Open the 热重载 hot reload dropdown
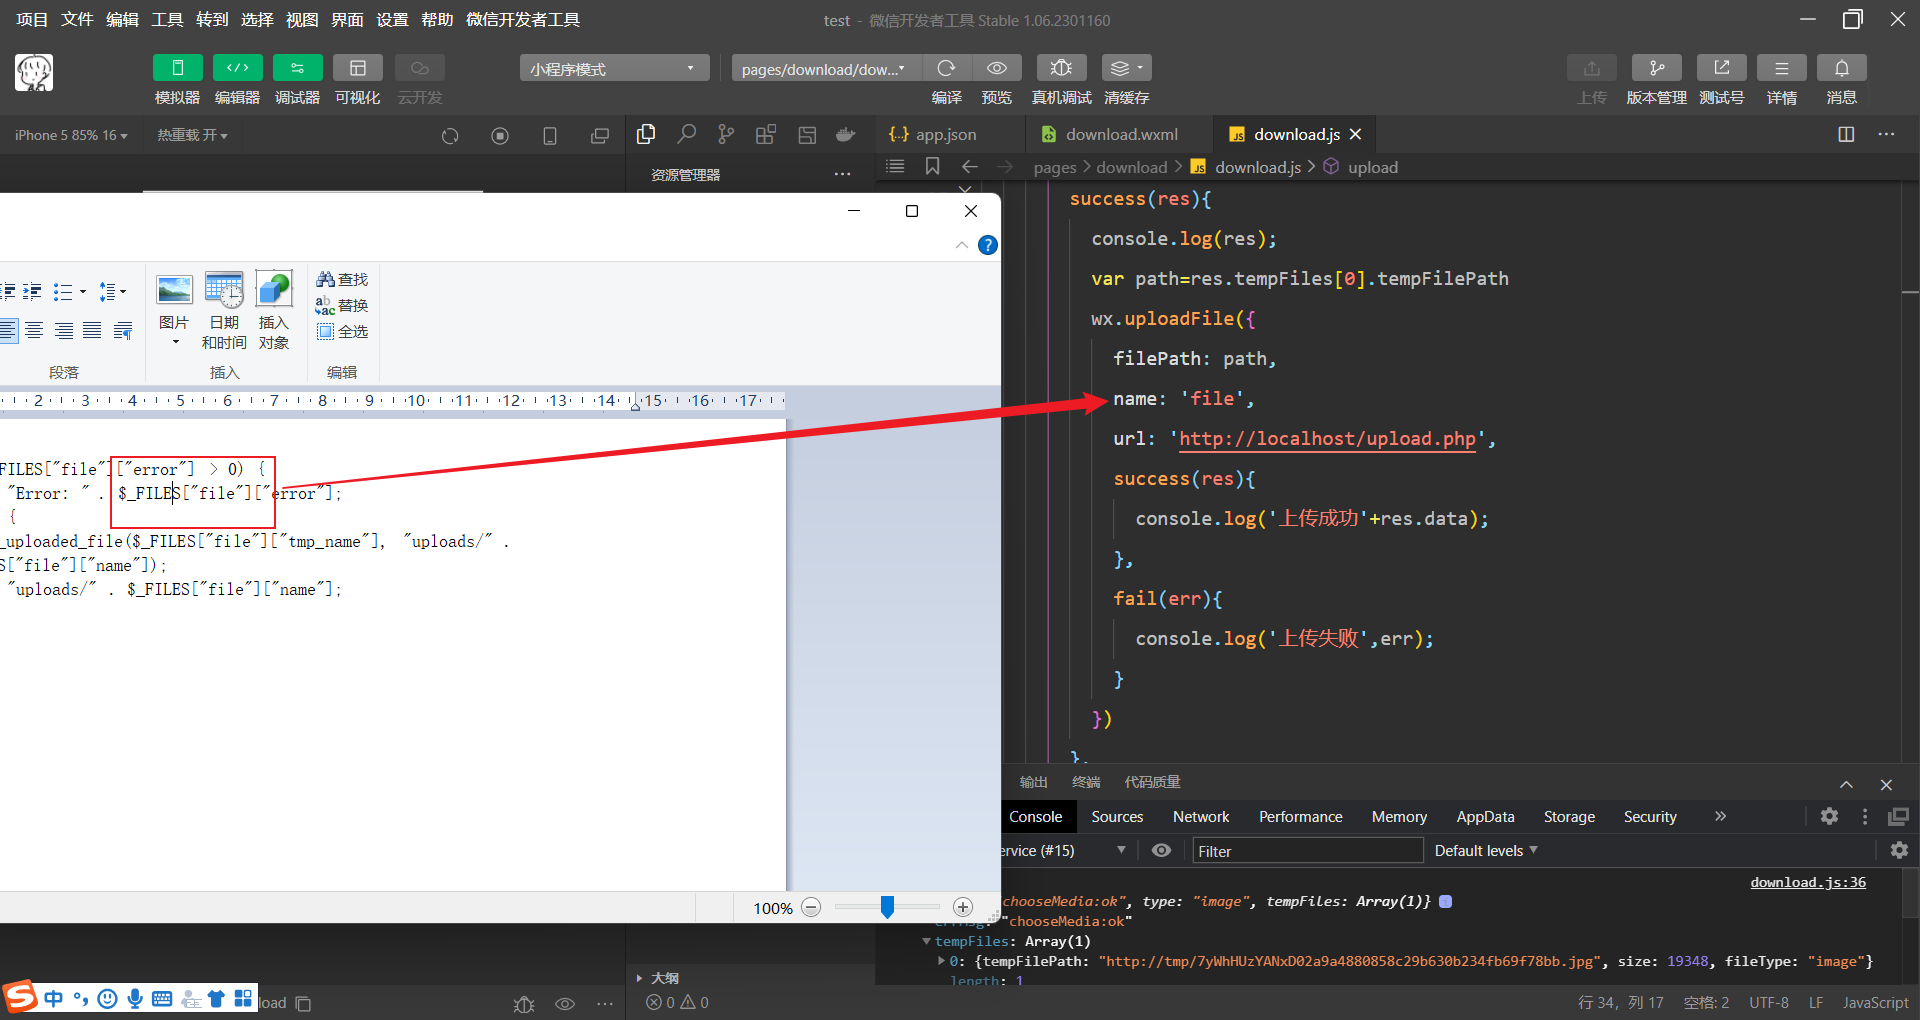Screen dimensions: 1920x1020 click(192, 135)
